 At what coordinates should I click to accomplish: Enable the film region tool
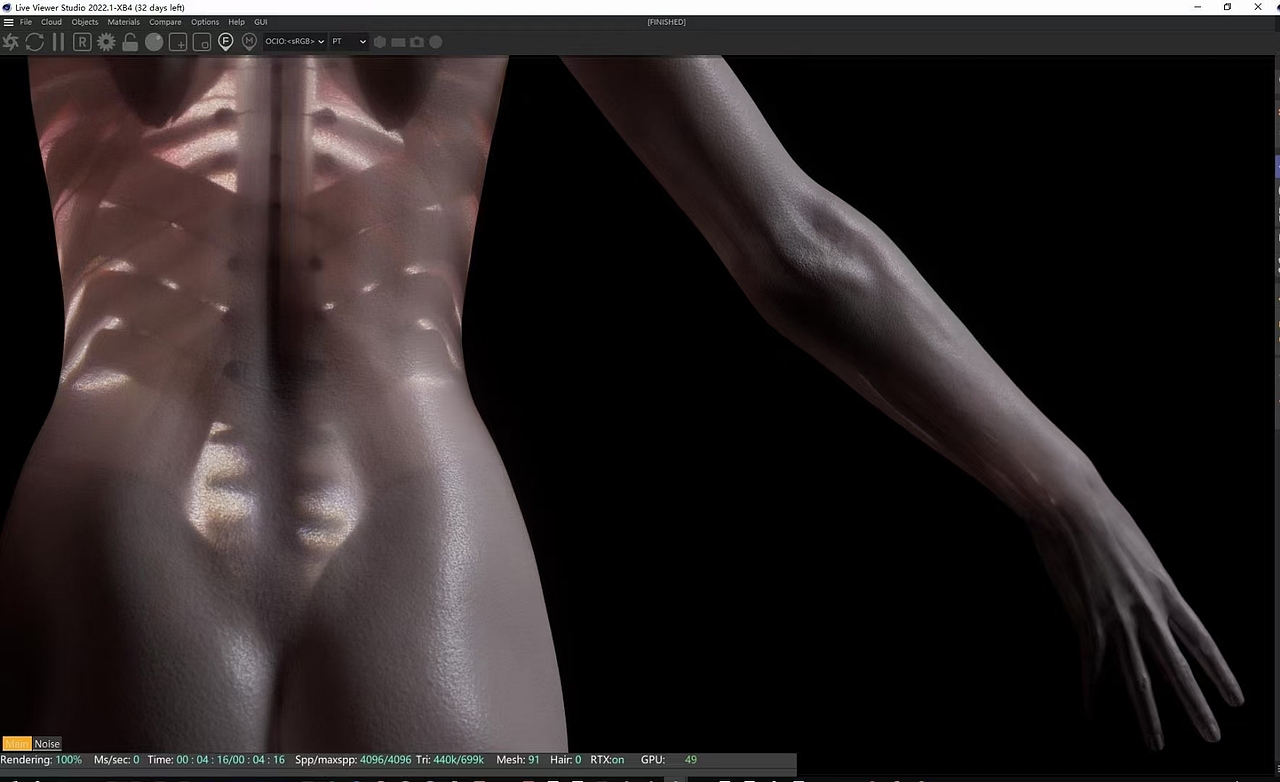tap(202, 42)
